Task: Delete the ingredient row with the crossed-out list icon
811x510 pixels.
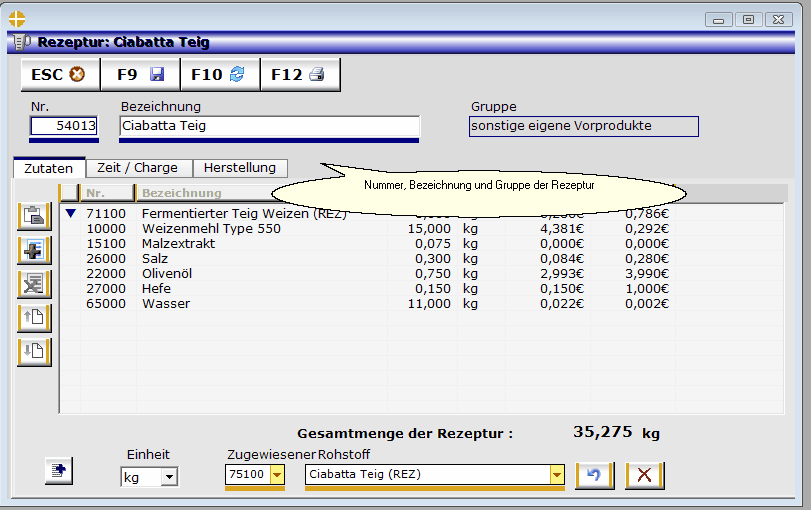Action: [x=34, y=284]
